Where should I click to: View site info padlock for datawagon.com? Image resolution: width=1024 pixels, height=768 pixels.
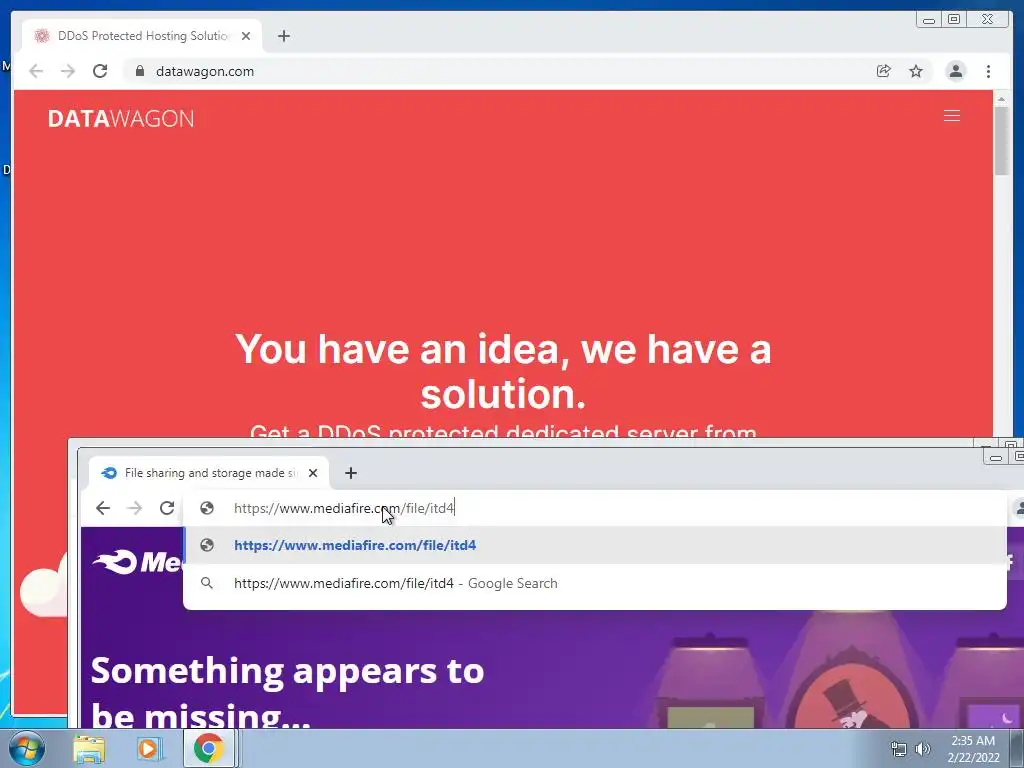(x=139, y=71)
